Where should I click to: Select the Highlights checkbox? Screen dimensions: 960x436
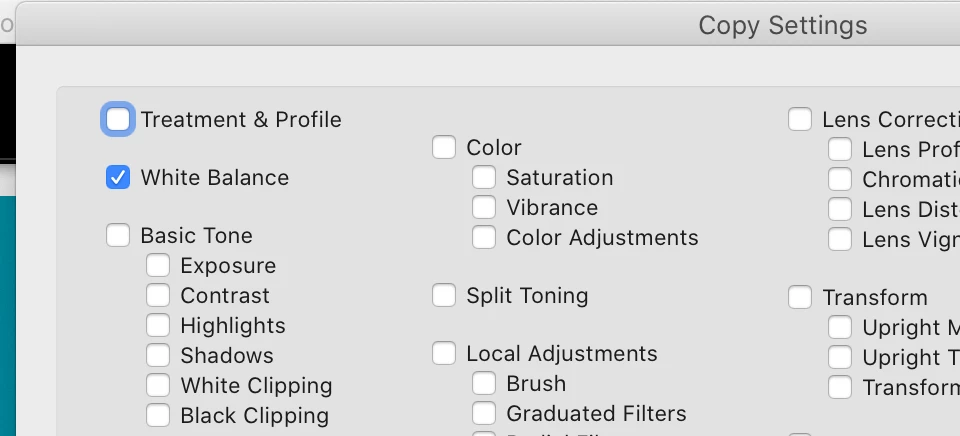point(158,326)
